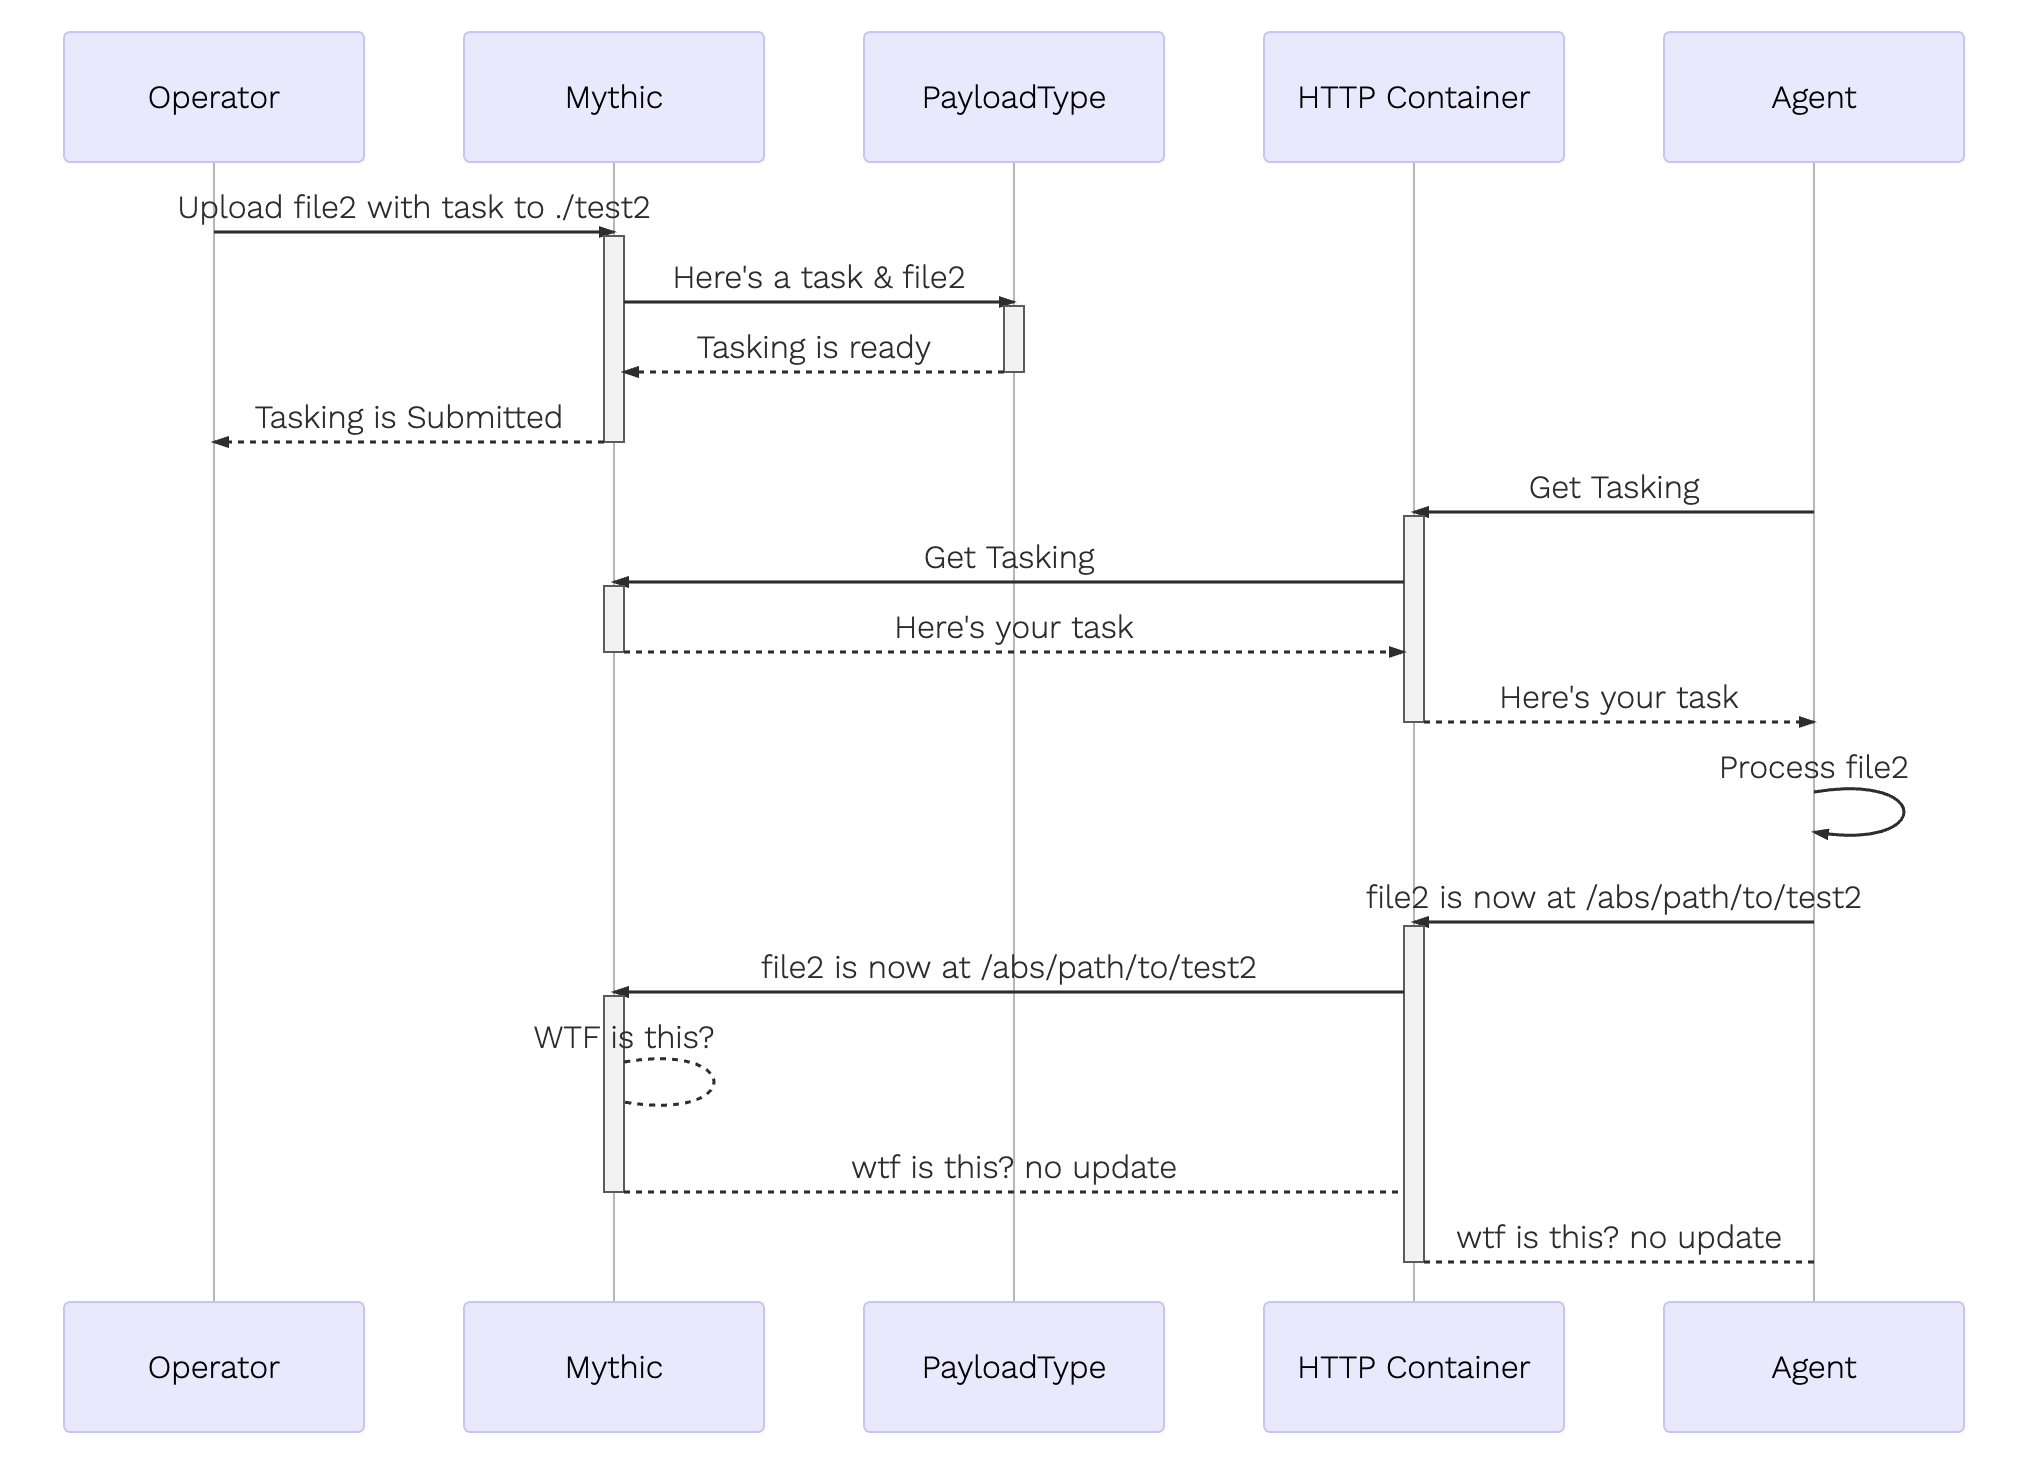
Task: Click Mythic's activation bar at Get Tasking
Action: 614,619
